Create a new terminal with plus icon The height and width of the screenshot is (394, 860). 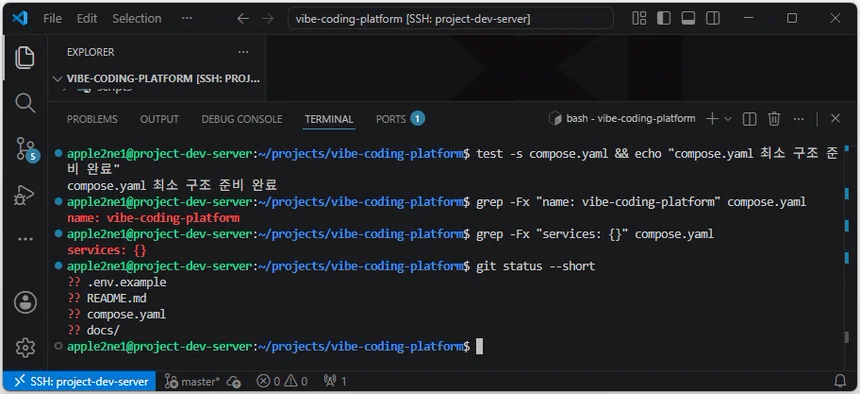712,119
